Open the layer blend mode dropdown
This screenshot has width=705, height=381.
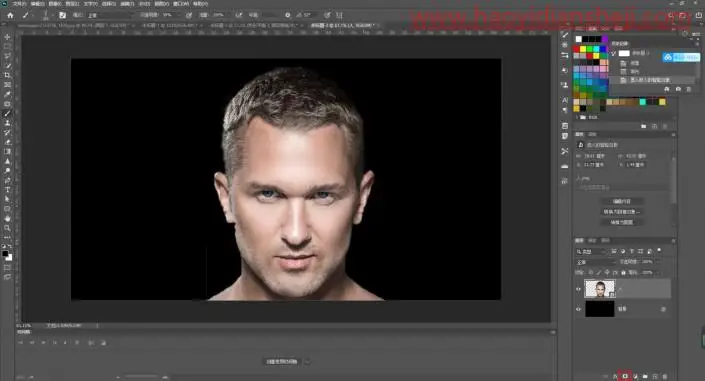click(596, 261)
